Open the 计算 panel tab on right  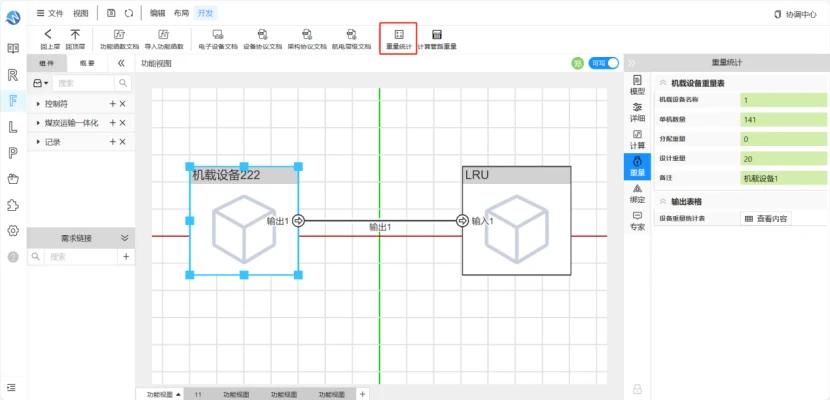637,139
